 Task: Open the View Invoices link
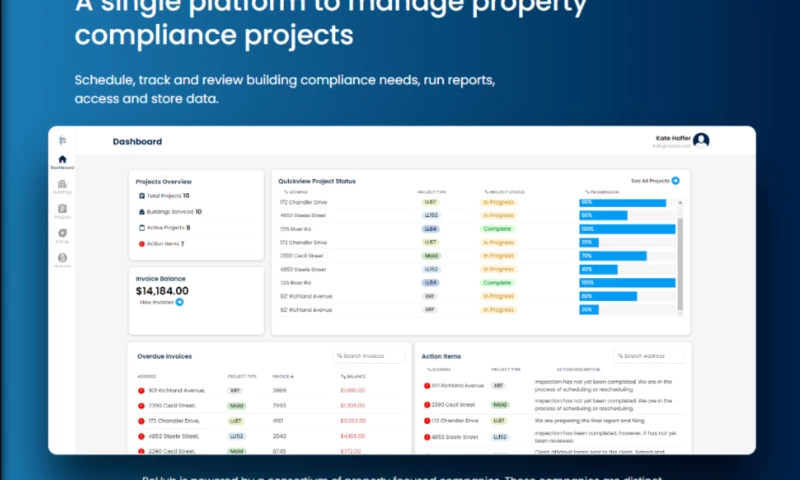156,302
